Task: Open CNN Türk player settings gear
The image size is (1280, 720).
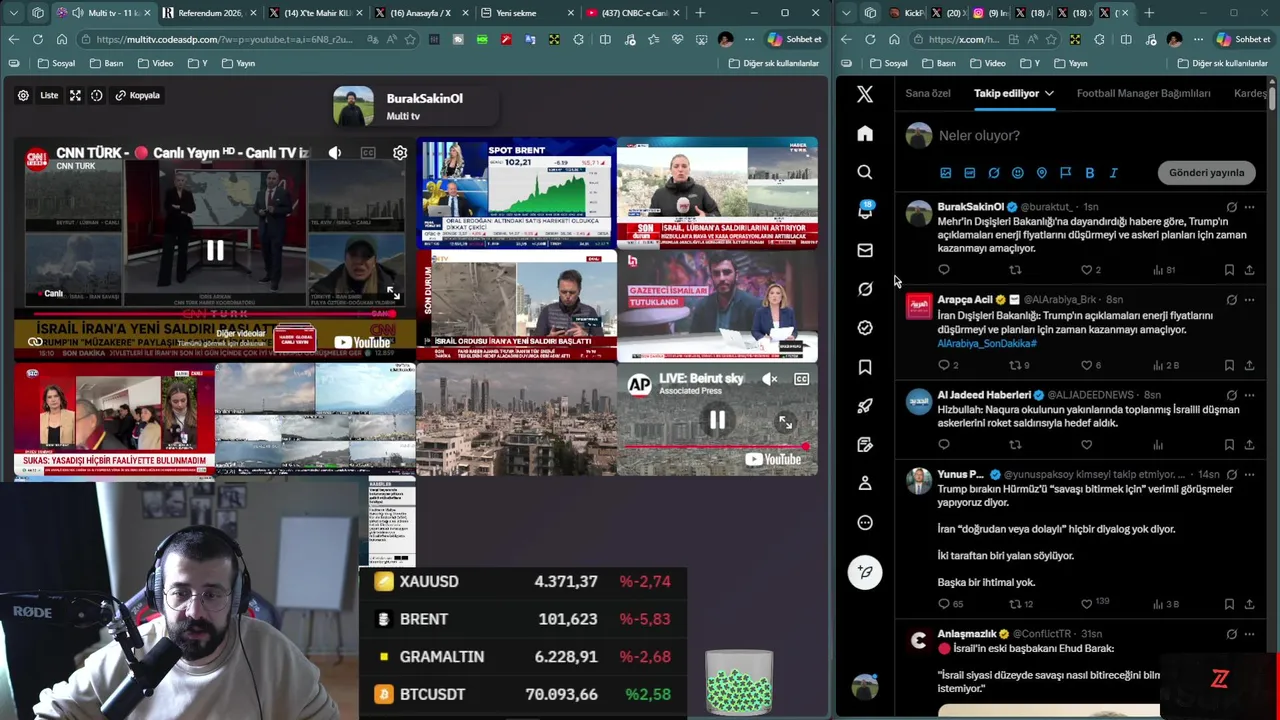Action: click(x=400, y=153)
